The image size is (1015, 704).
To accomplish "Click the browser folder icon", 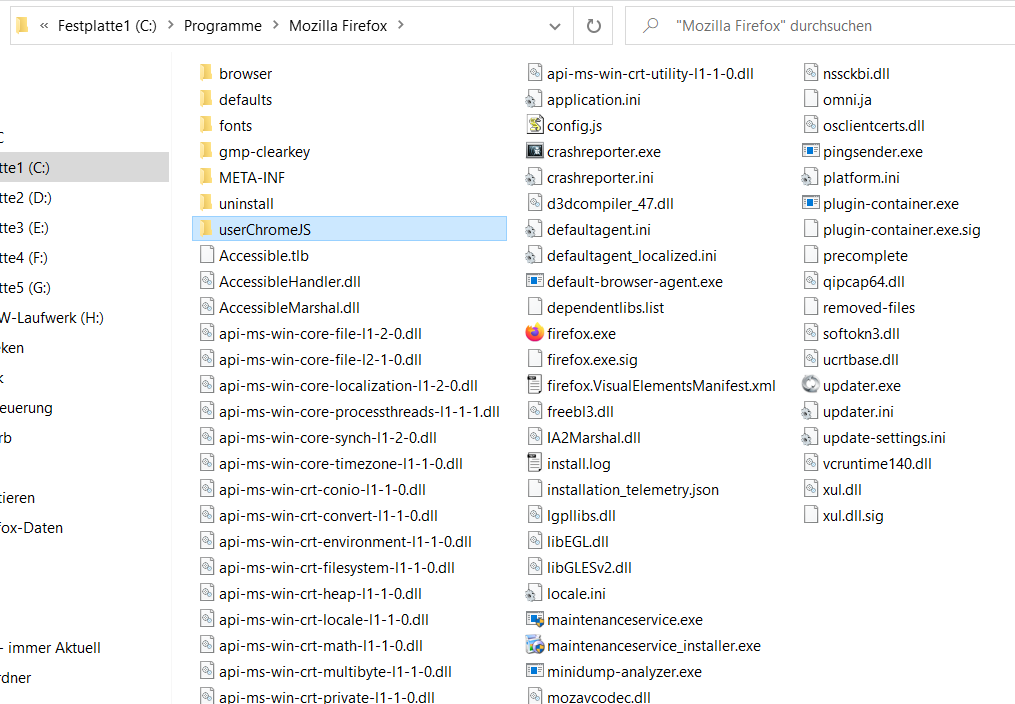I will [206, 72].
